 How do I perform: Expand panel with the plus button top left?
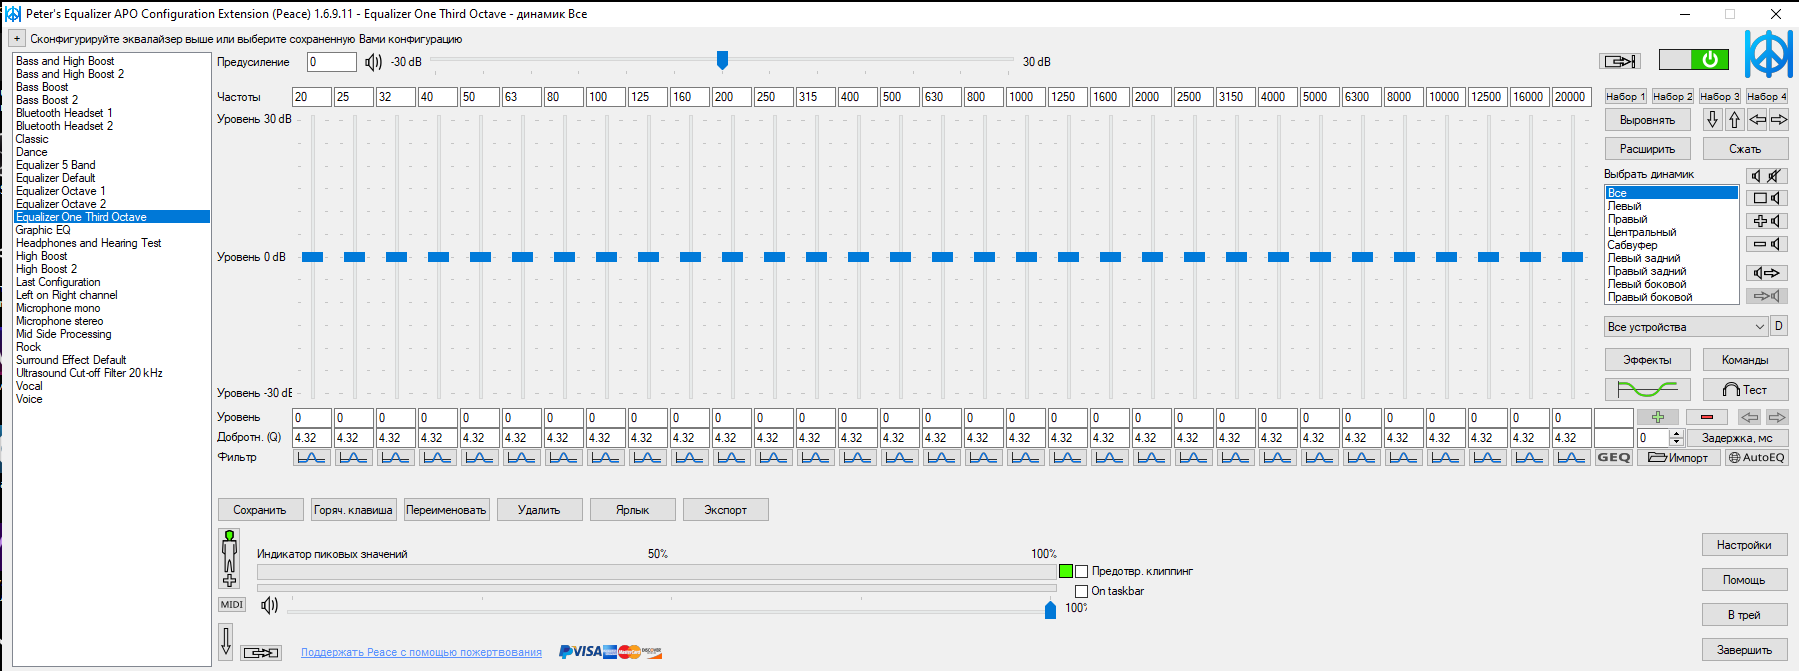point(17,39)
